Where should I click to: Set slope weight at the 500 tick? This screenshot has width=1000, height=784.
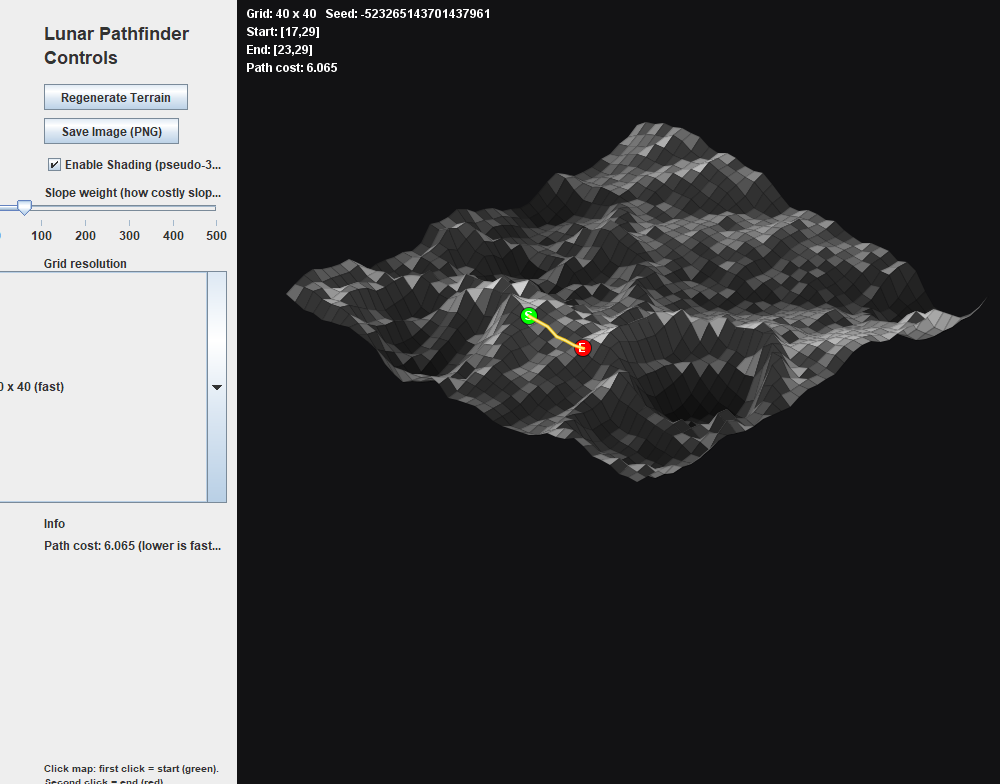(216, 208)
